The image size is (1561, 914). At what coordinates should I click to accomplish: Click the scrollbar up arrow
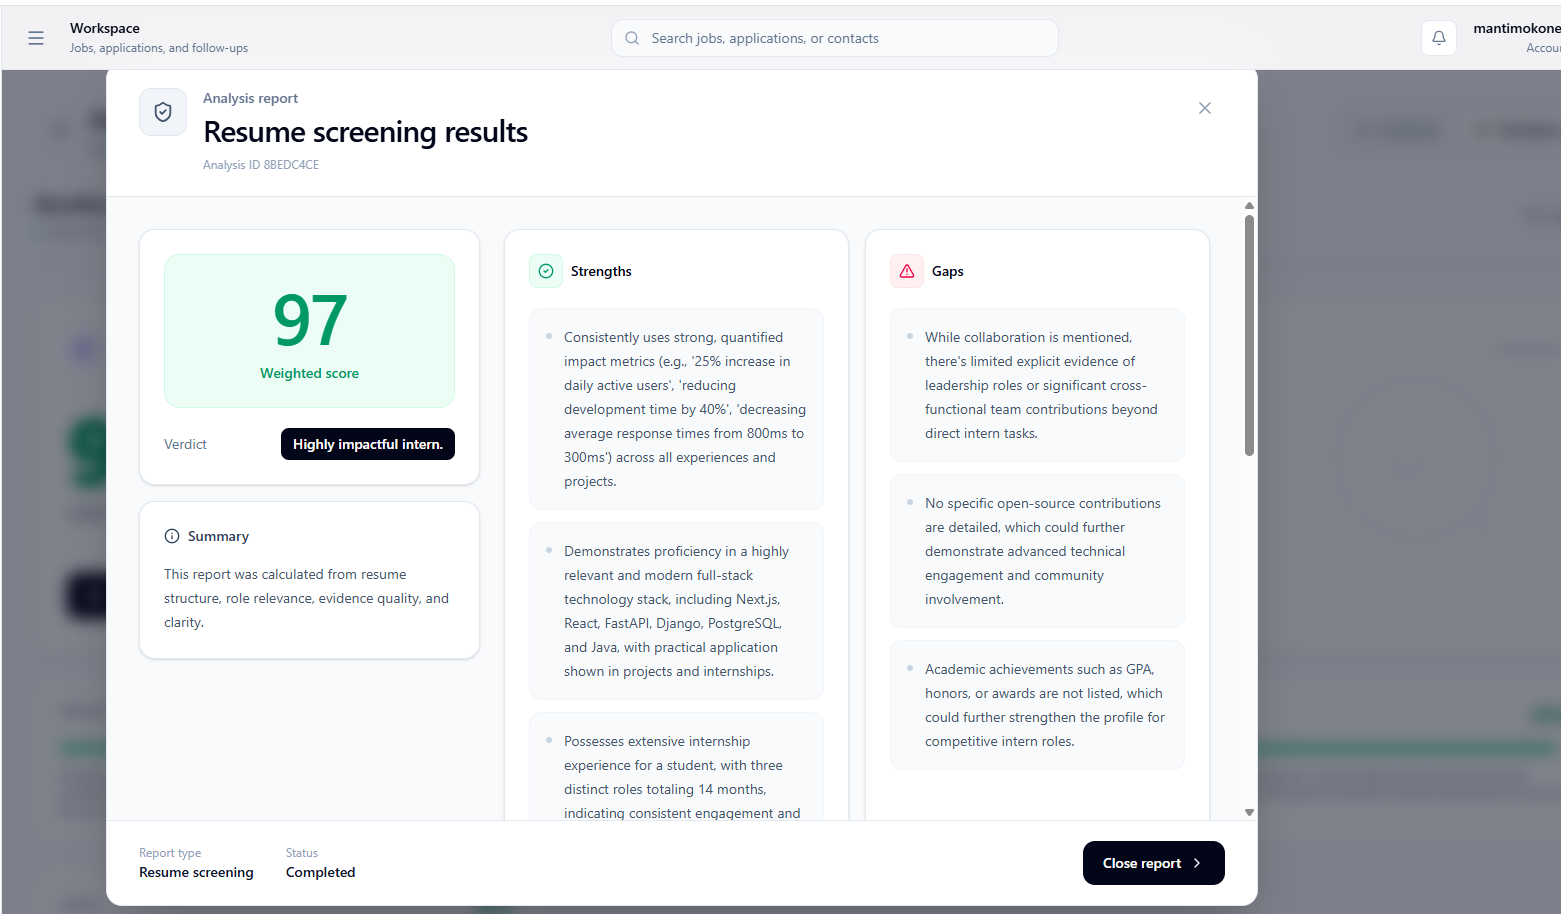(x=1249, y=205)
